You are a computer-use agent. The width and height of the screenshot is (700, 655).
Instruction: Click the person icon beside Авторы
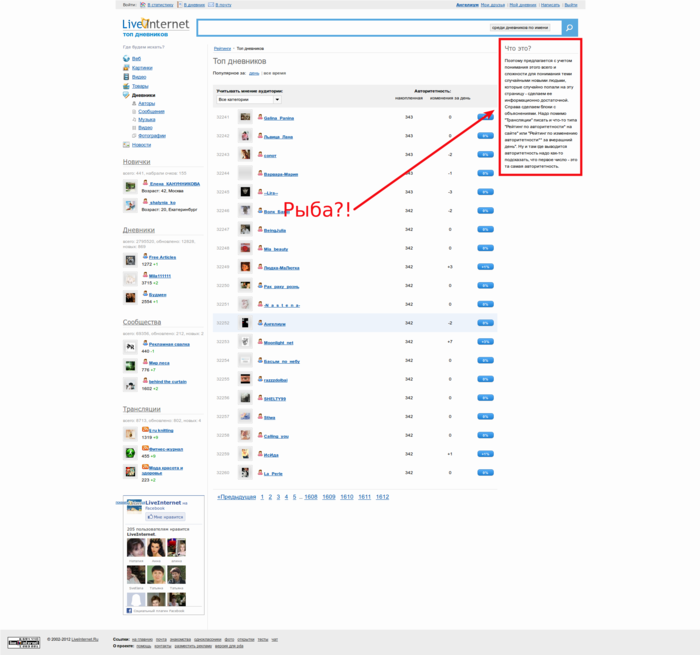(x=134, y=103)
